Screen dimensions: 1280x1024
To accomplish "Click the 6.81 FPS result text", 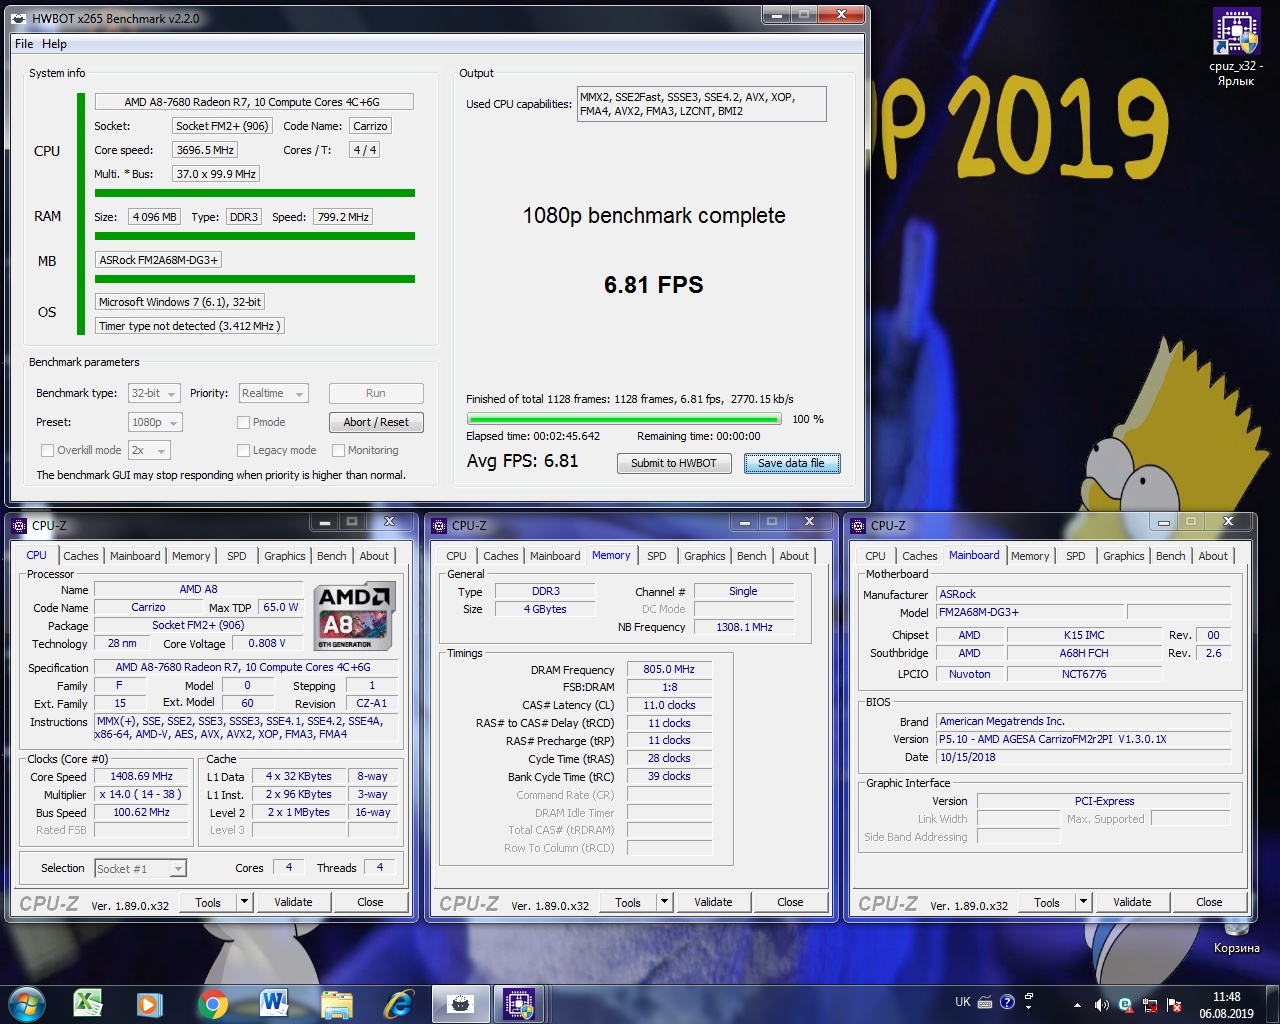I will 654,285.
